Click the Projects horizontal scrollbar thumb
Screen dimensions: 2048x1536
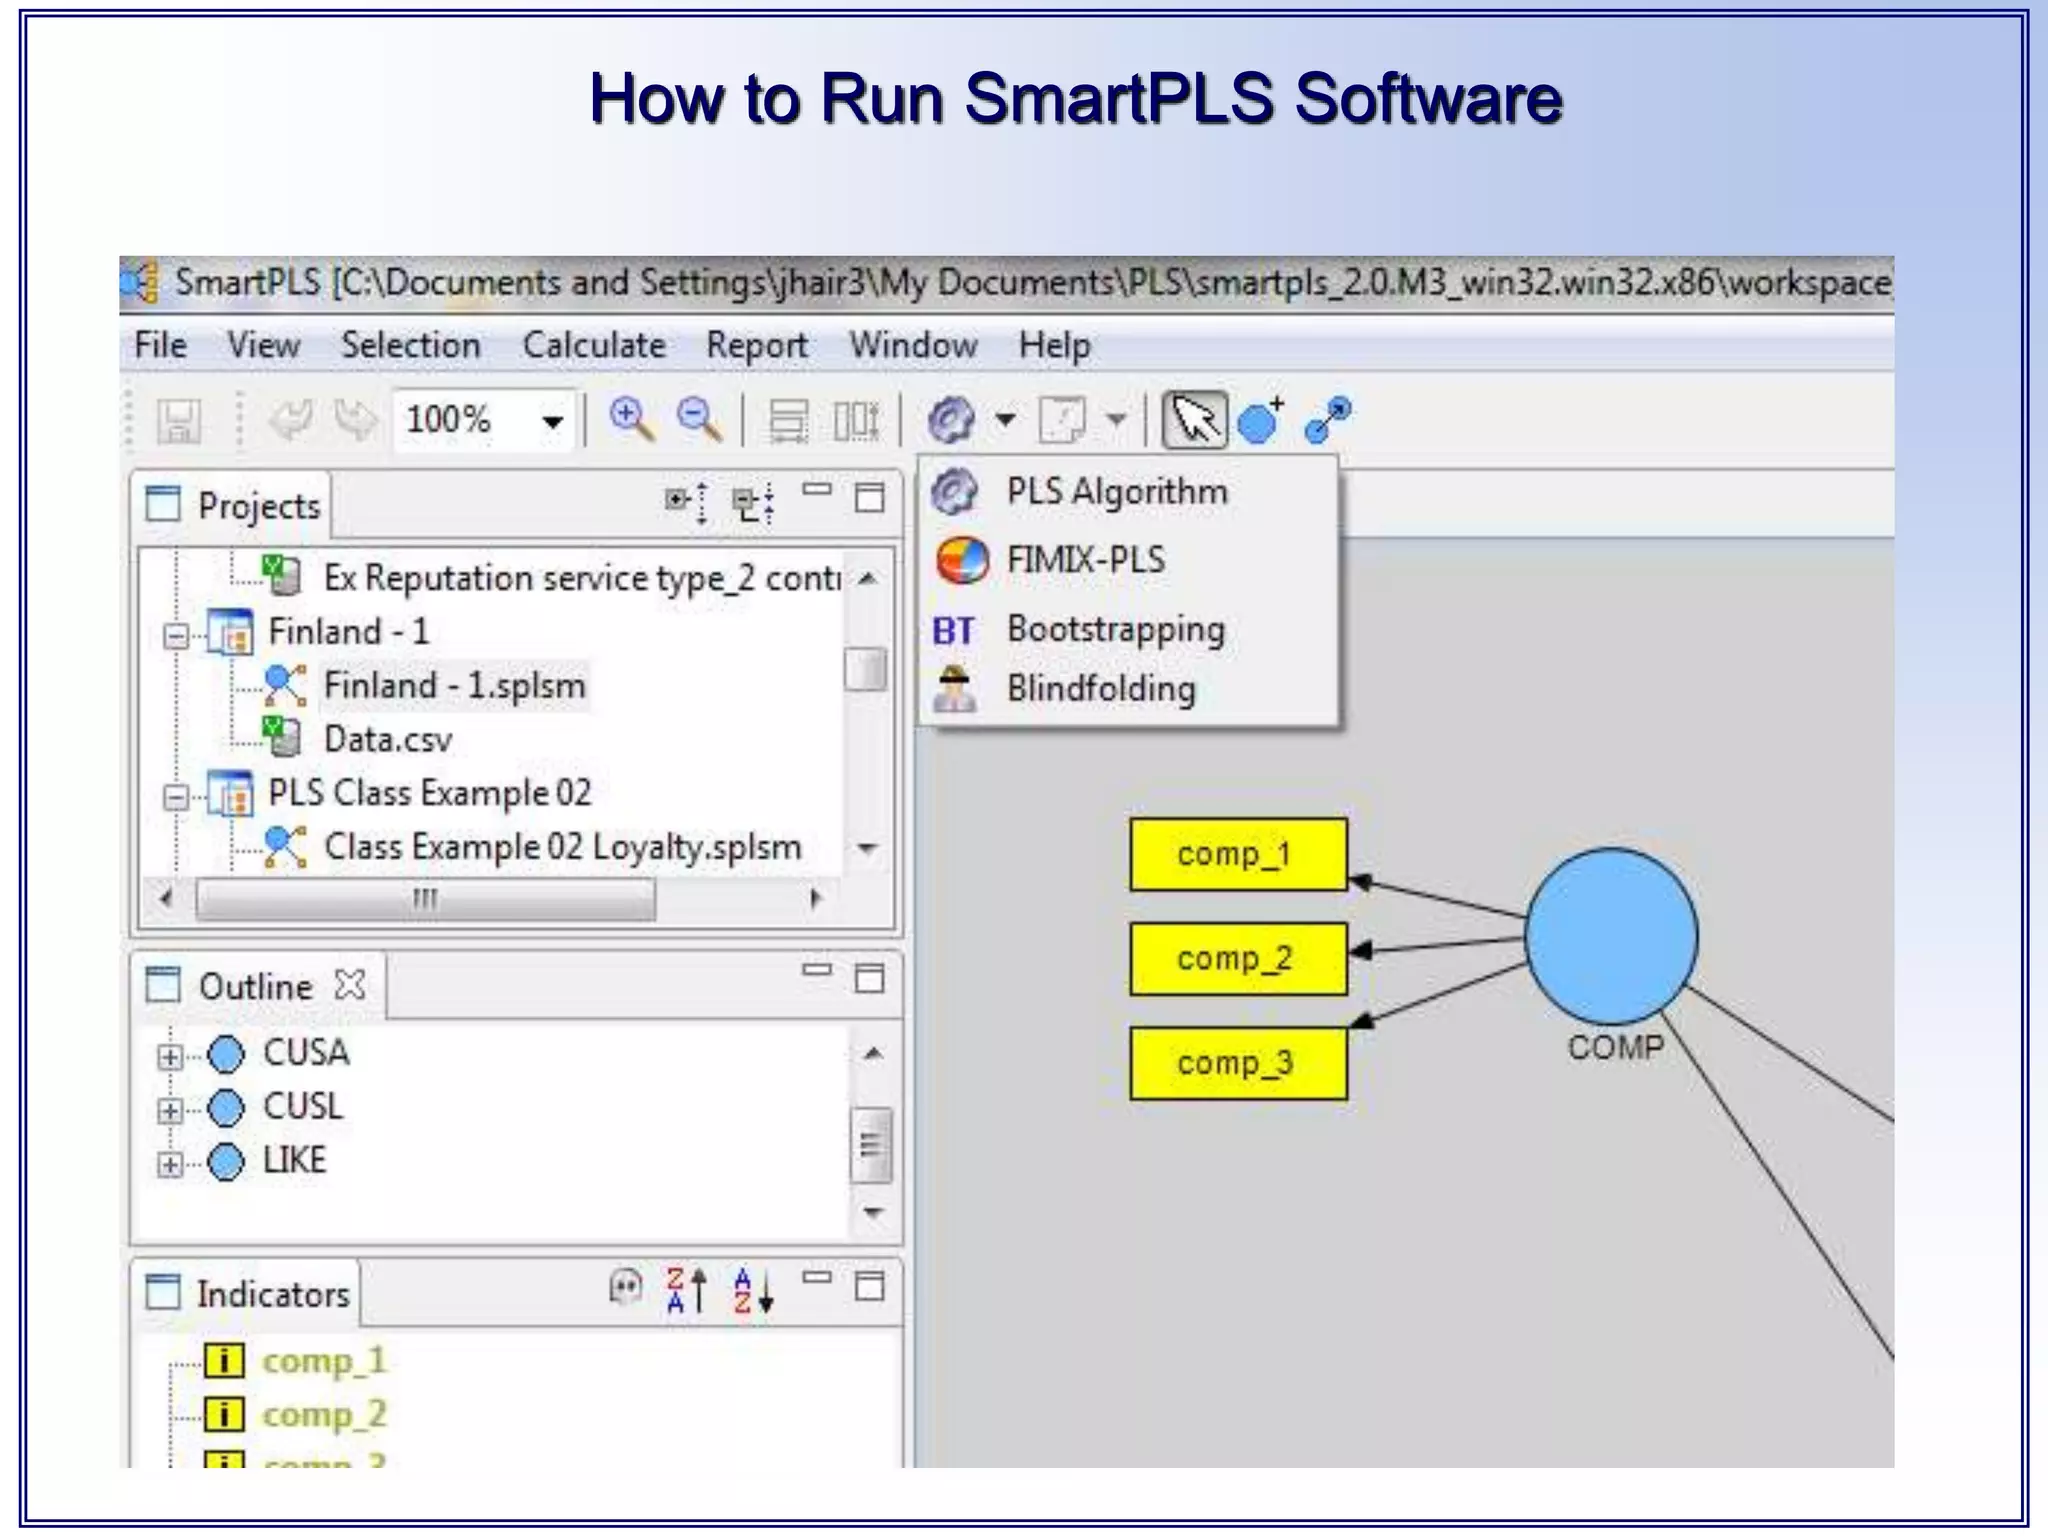[x=426, y=899]
